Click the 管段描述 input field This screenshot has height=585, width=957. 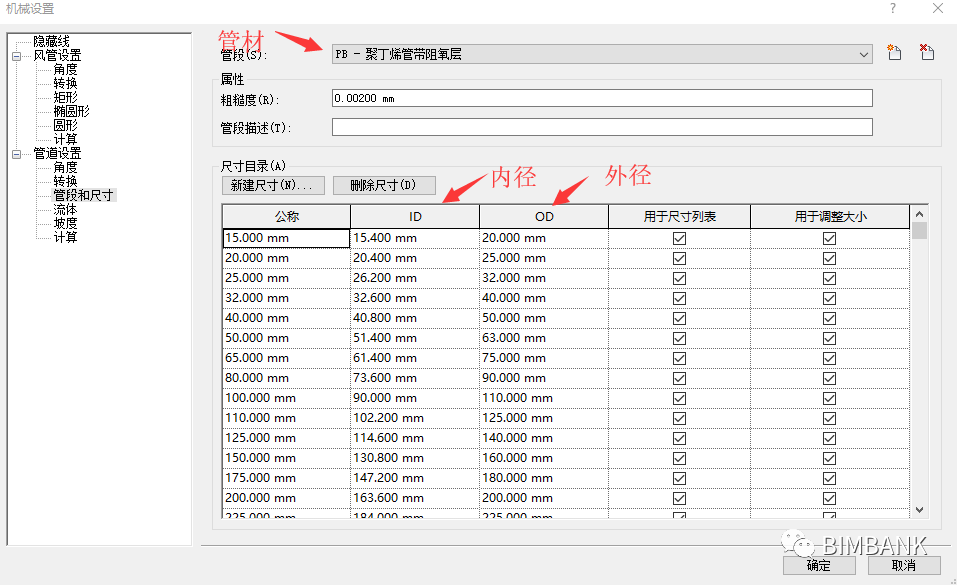[x=602, y=127]
